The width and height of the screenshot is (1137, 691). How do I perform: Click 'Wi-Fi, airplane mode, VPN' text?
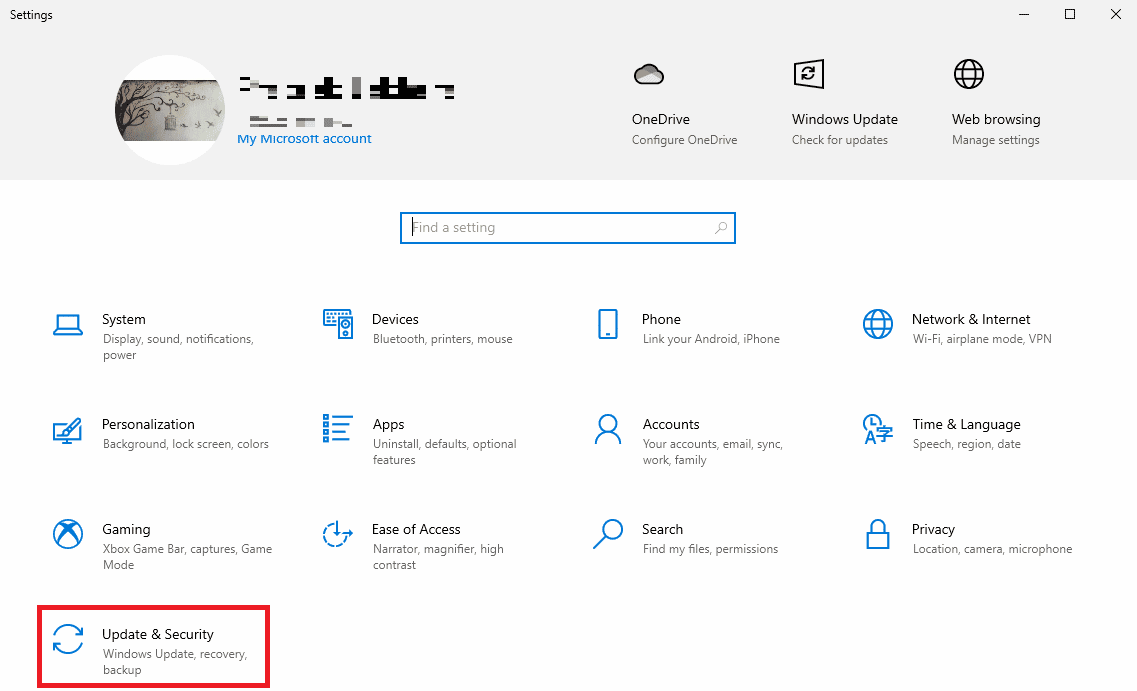[x=982, y=339]
